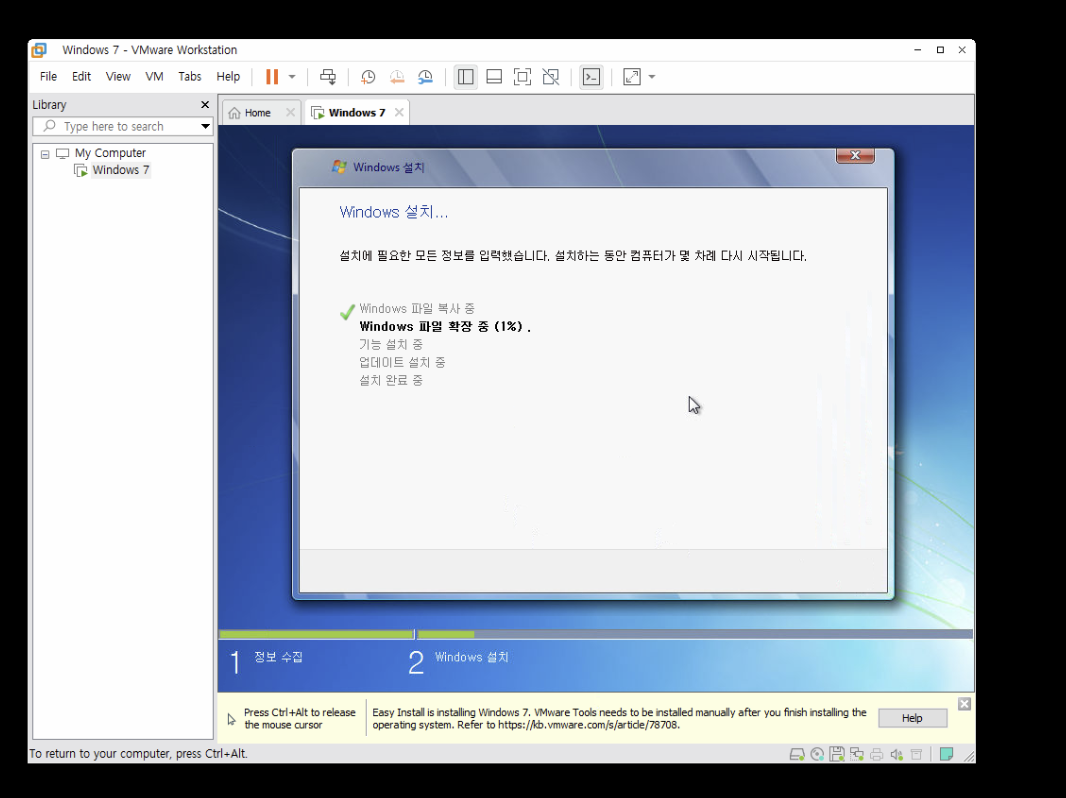This screenshot has width=1066, height=798.
Task: Close the Windows 7 tab
Action: click(399, 112)
